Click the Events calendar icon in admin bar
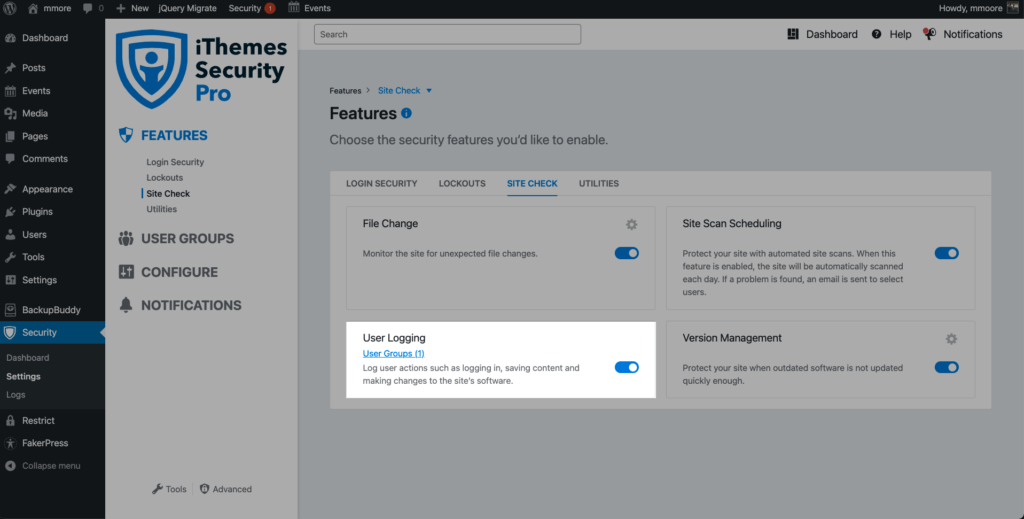 point(294,8)
